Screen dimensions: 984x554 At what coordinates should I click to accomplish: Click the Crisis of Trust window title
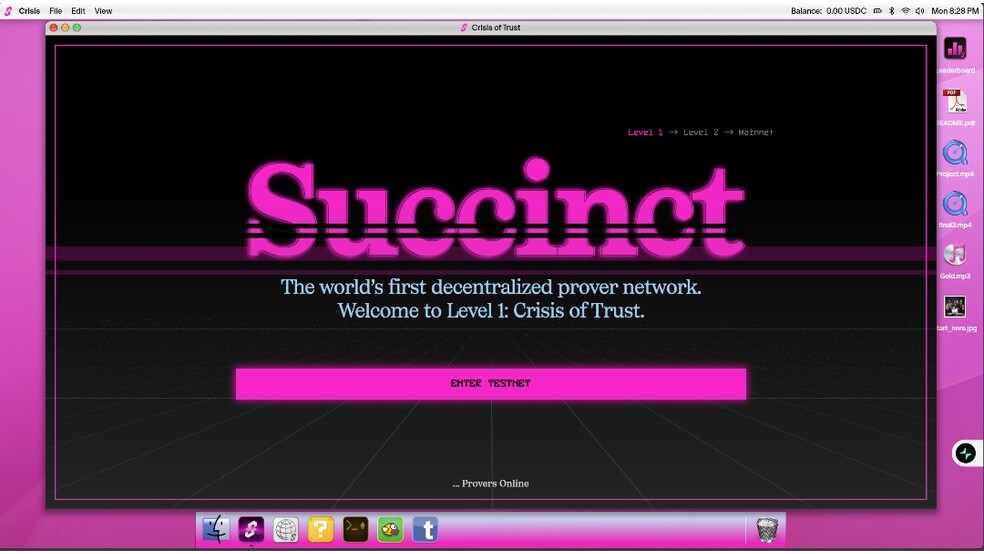tap(496, 28)
